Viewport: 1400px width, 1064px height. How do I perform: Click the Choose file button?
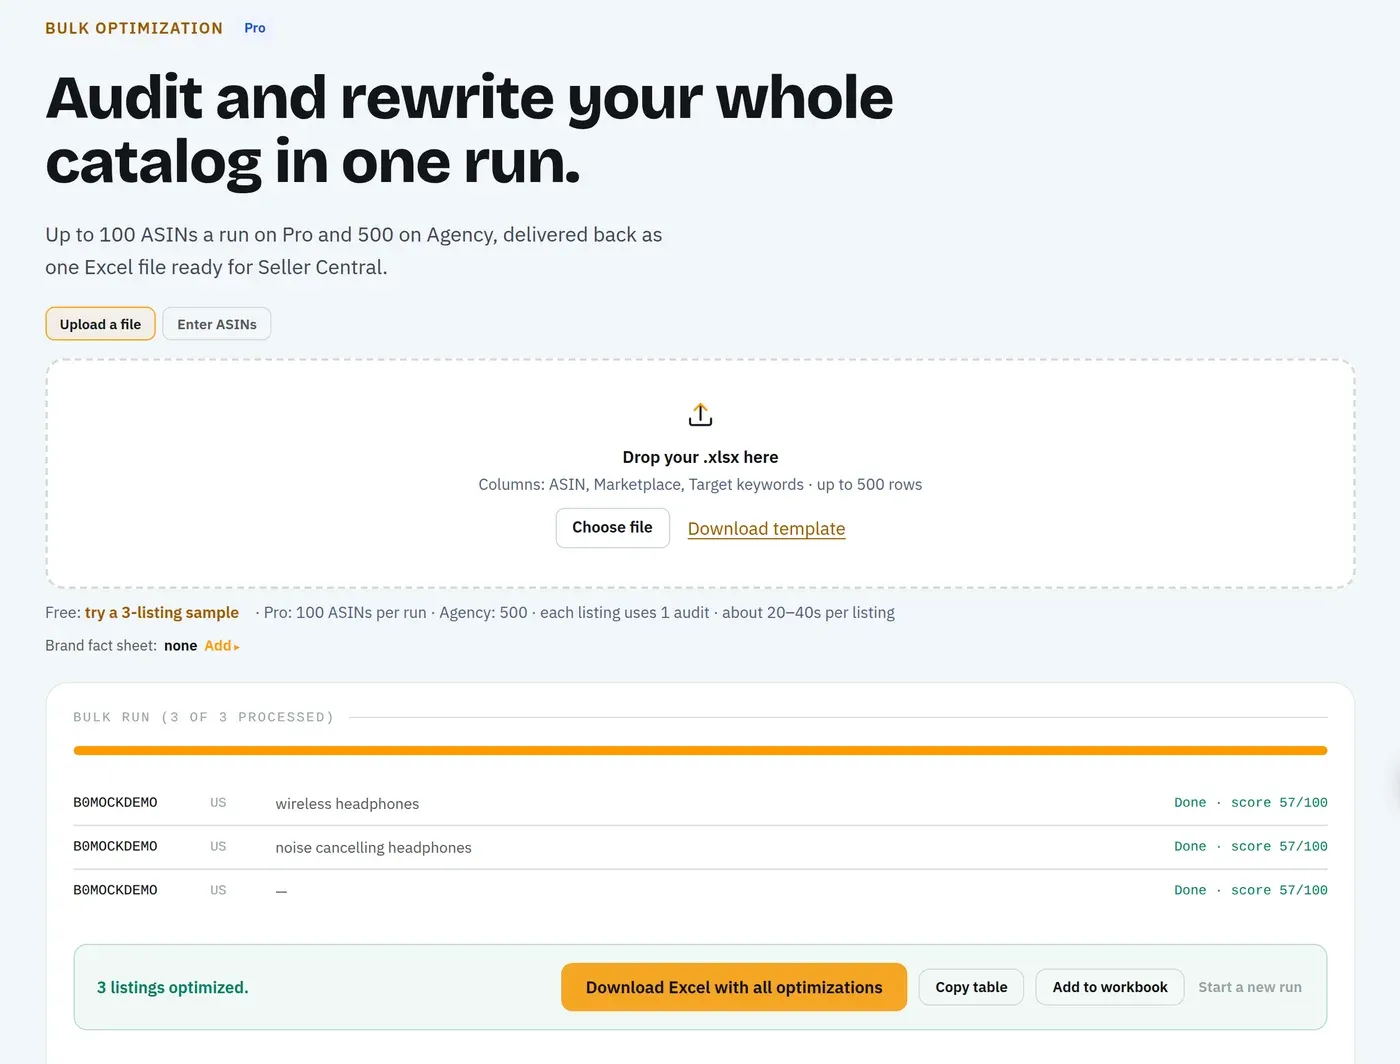tap(612, 528)
